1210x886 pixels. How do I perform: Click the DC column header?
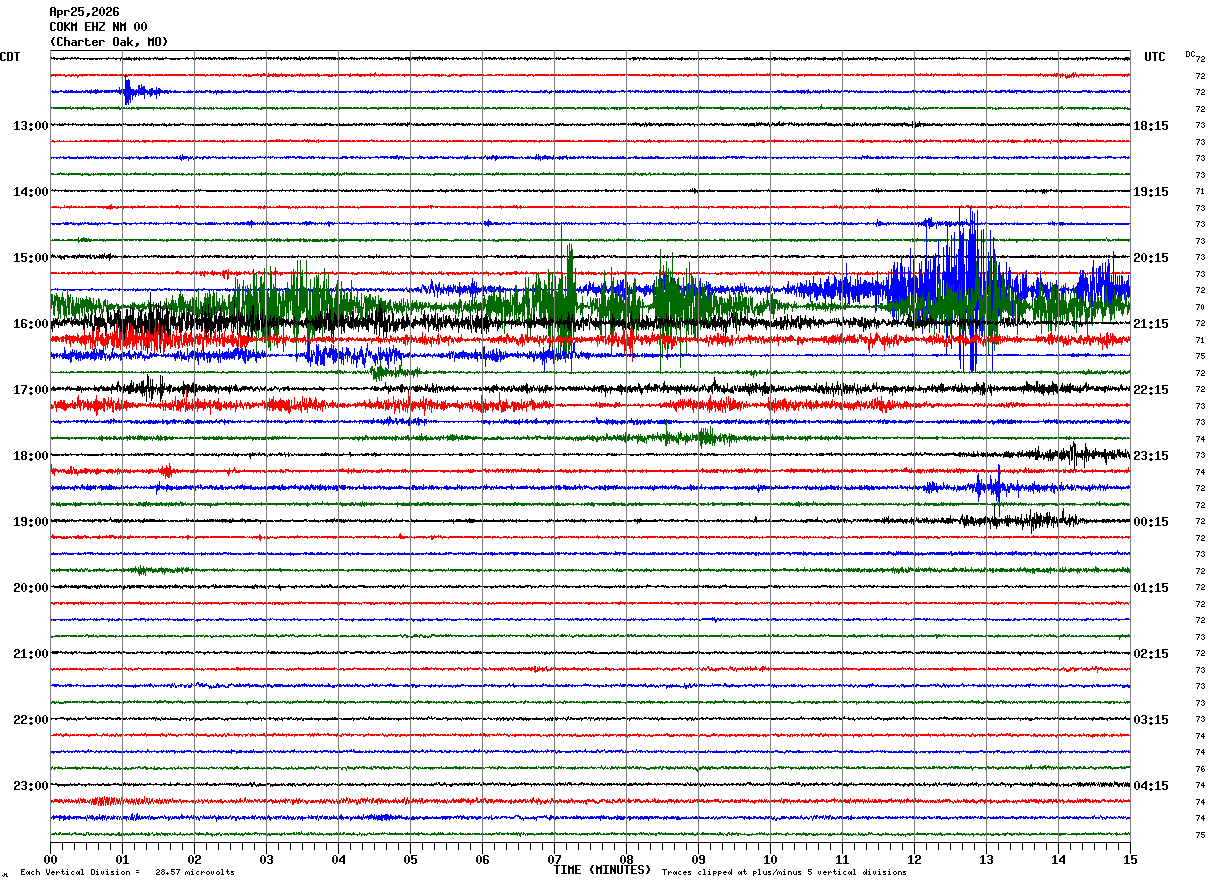[1190, 54]
